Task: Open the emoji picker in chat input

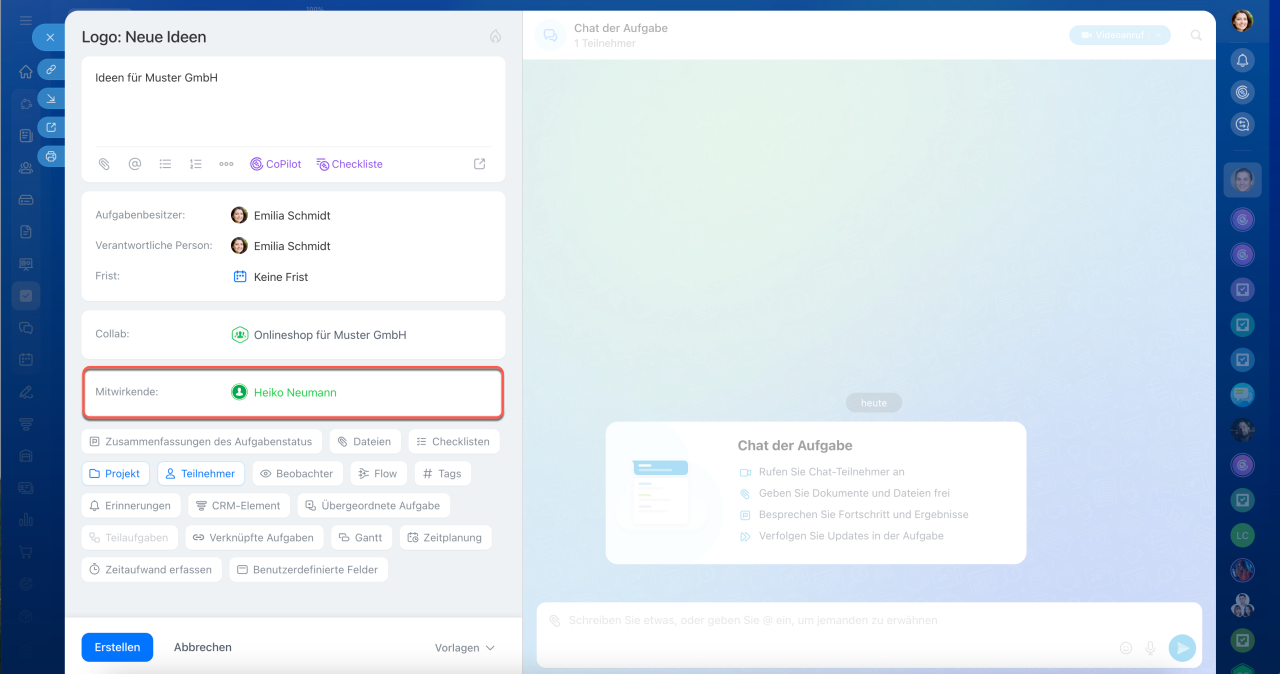Action: point(1126,648)
